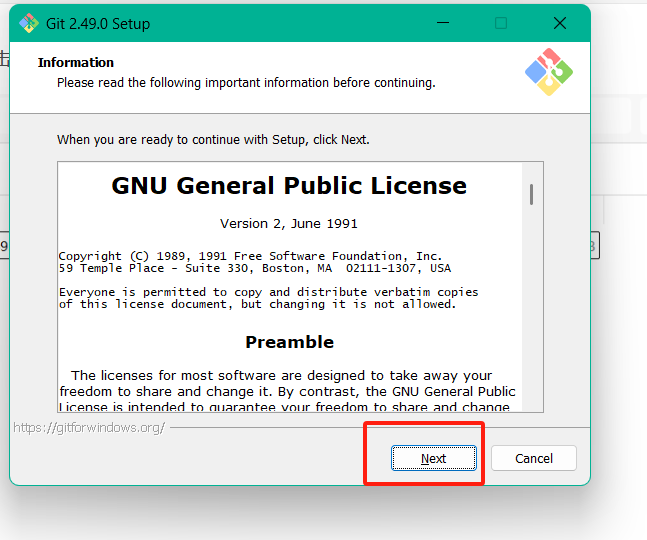
Task: Click the 'Version 2, June 1991' text
Action: pyautogui.click(x=289, y=224)
